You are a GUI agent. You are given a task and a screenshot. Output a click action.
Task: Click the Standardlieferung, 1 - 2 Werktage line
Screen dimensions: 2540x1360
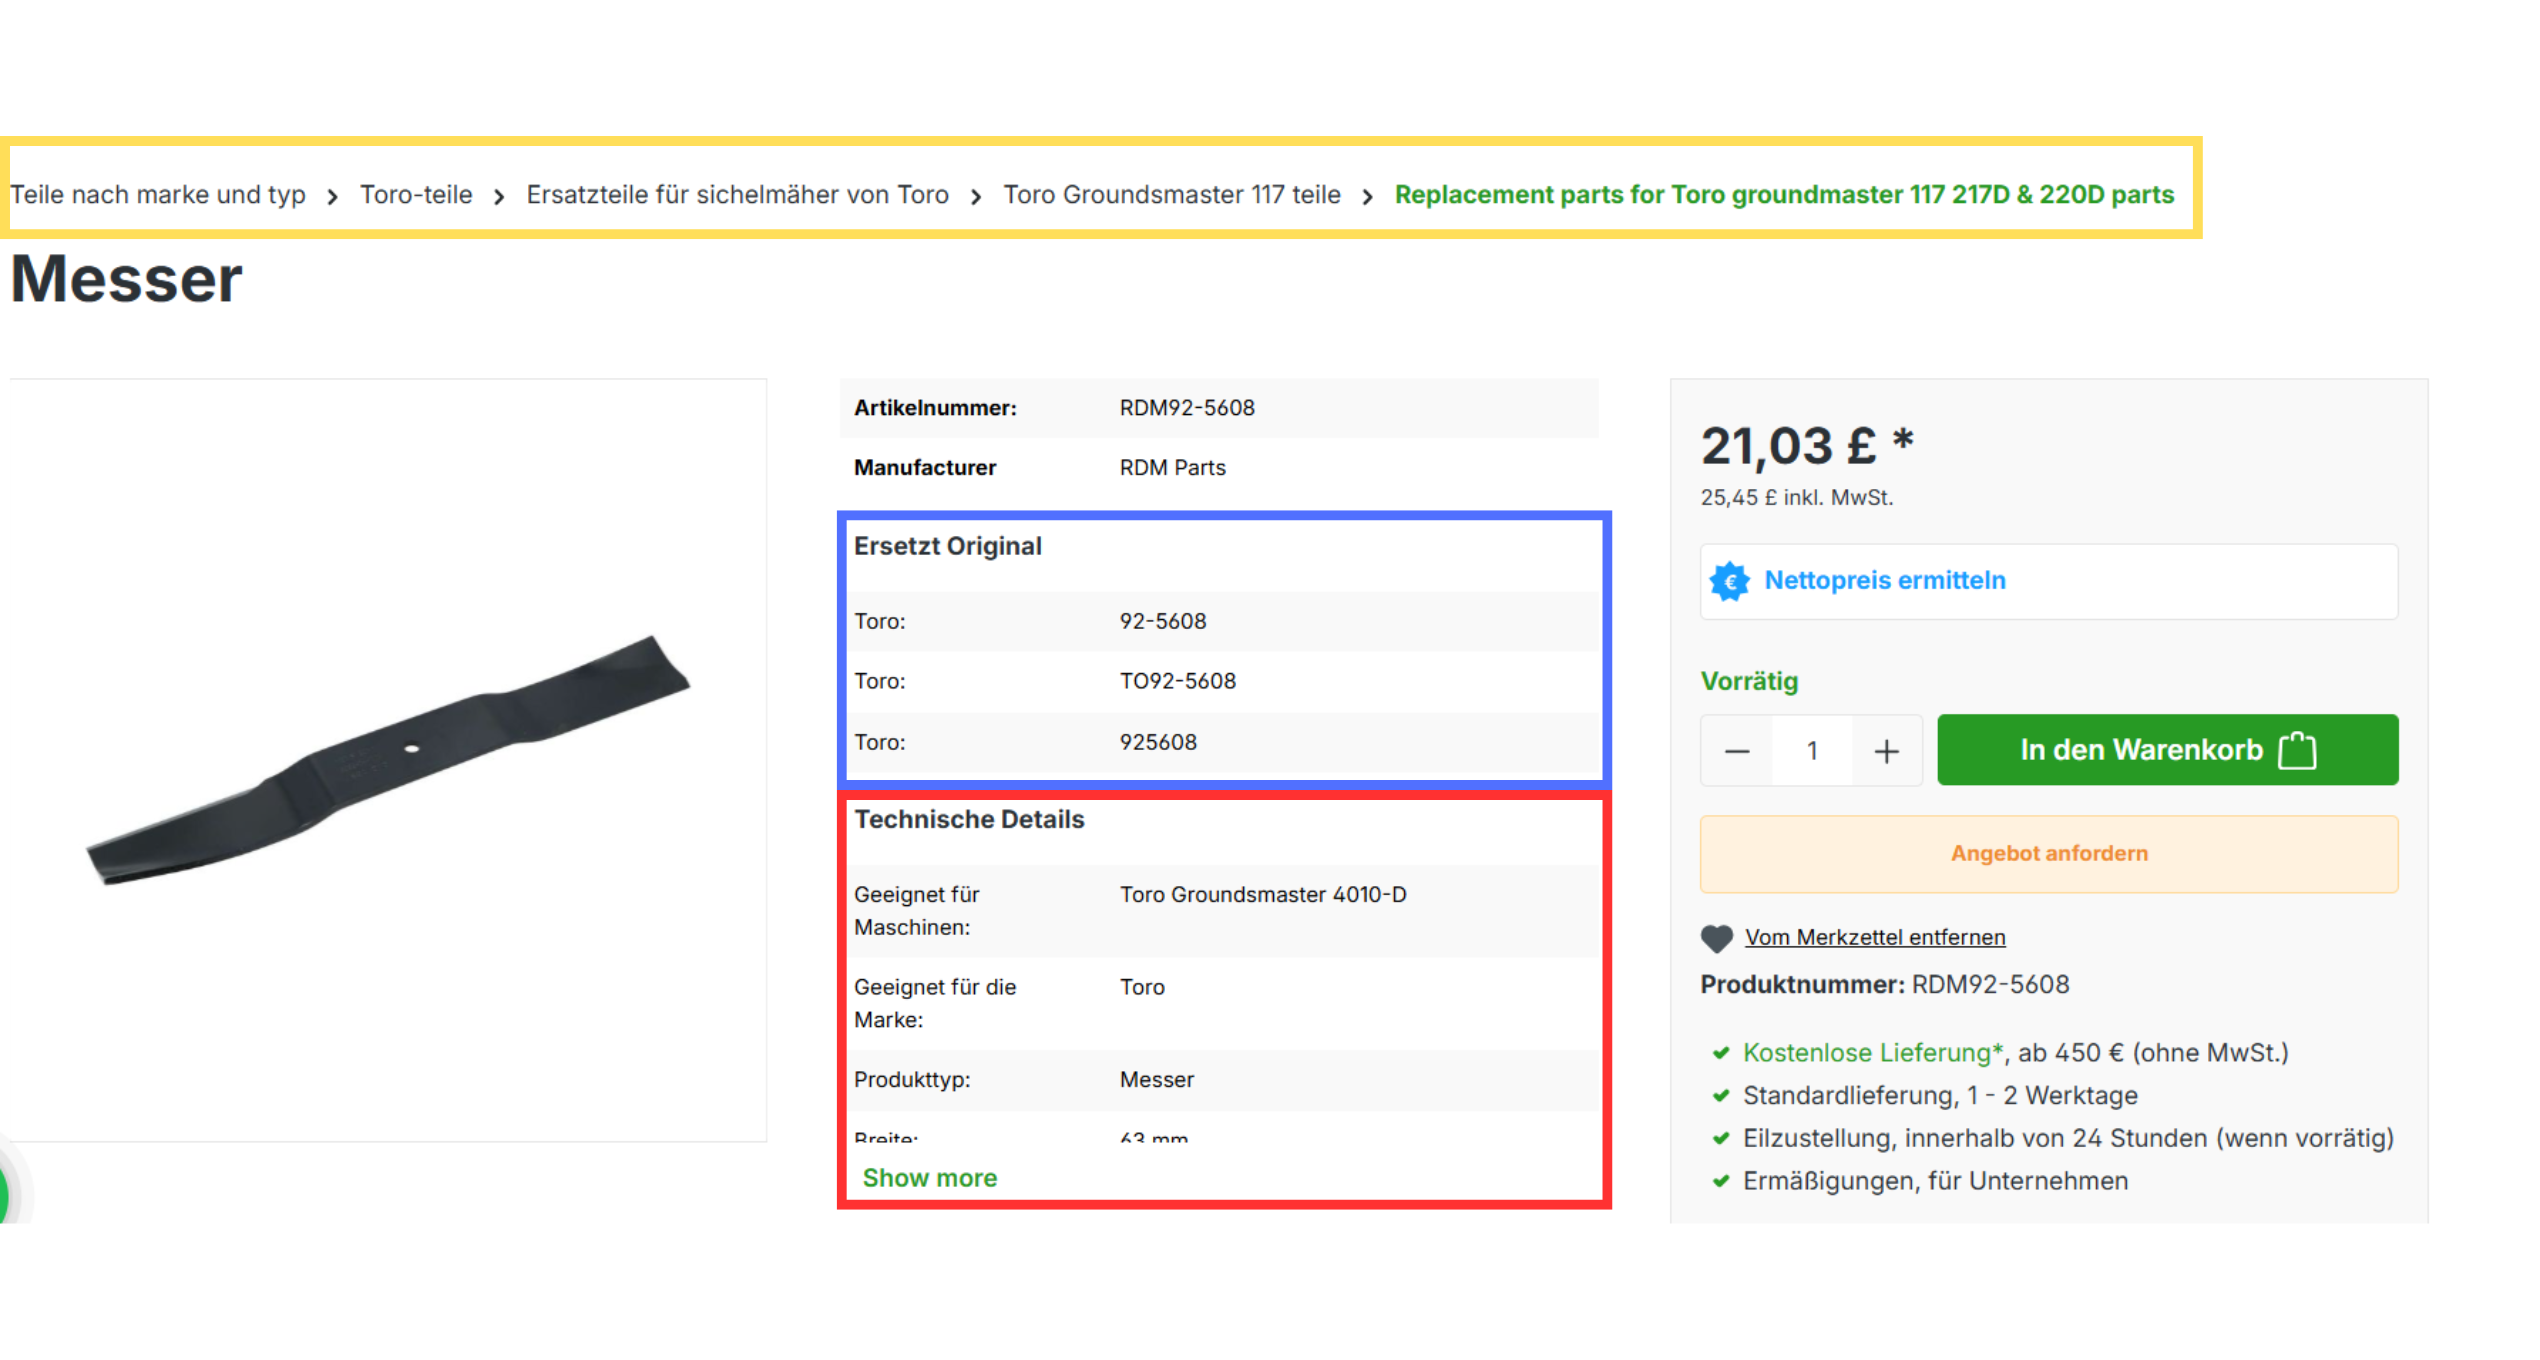pyautogui.click(x=1940, y=1095)
